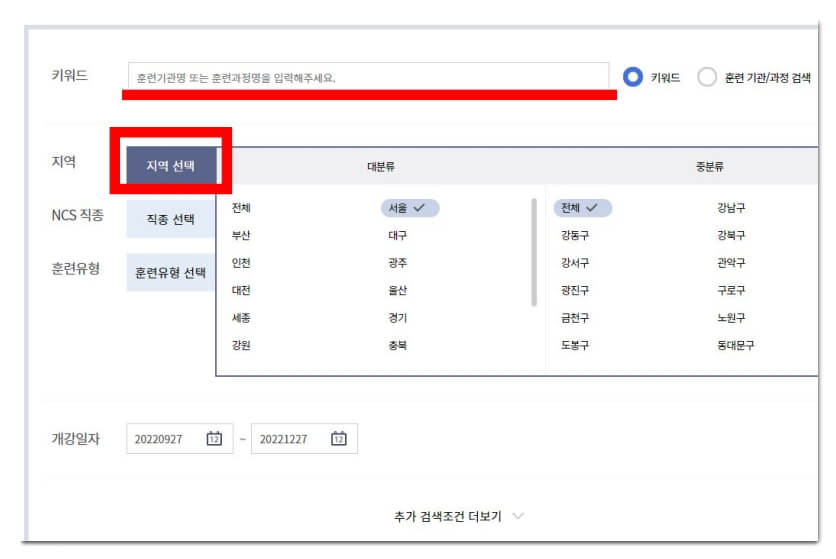Image resolution: width=836 pixels, height=559 pixels.
Task: Select 부산 region option
Action: coord(241,235)
